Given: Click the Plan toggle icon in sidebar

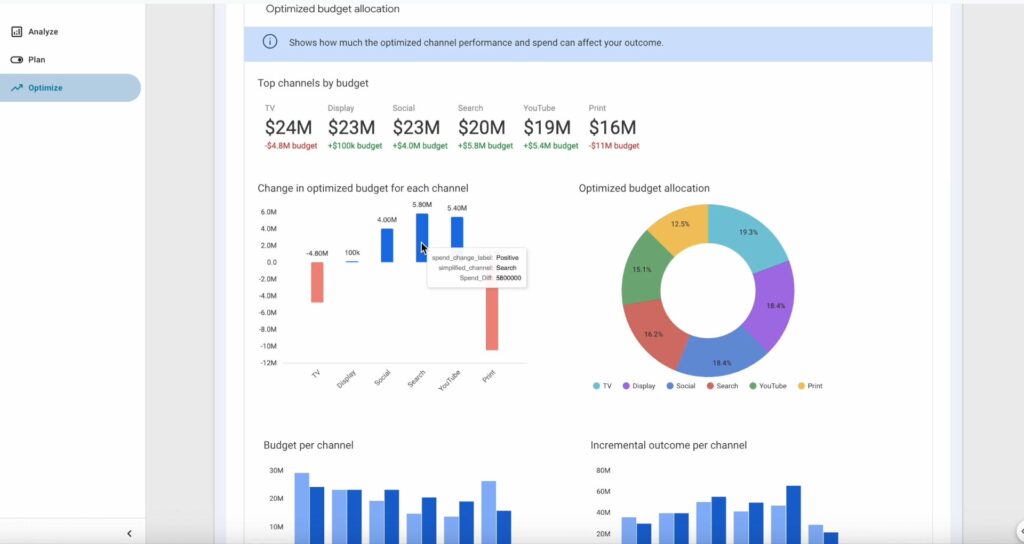Looking at the screenshot, I should pyautogui.click(x=16, y=60).
